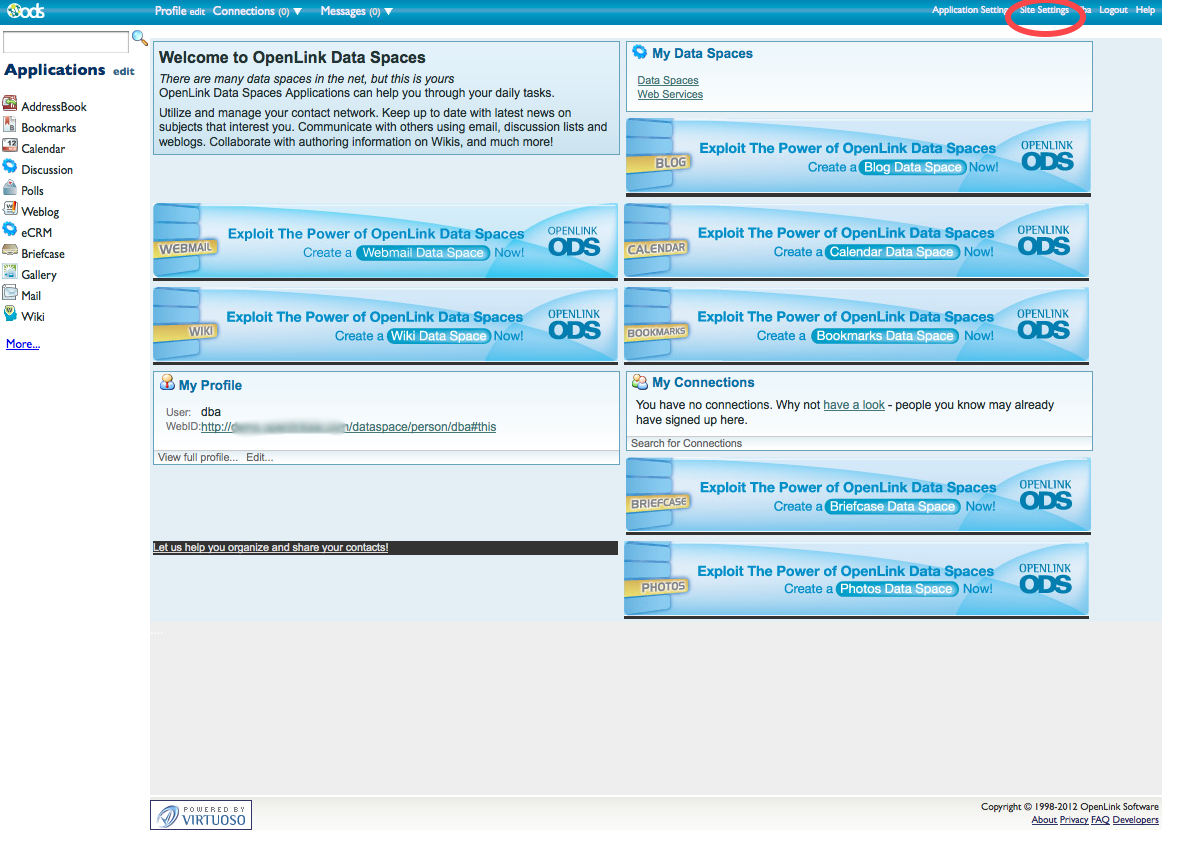This screenshot has height=850, width=1180.
Task: Open the Web Services link
Action: pyautogui.click(x=670, y=94)
